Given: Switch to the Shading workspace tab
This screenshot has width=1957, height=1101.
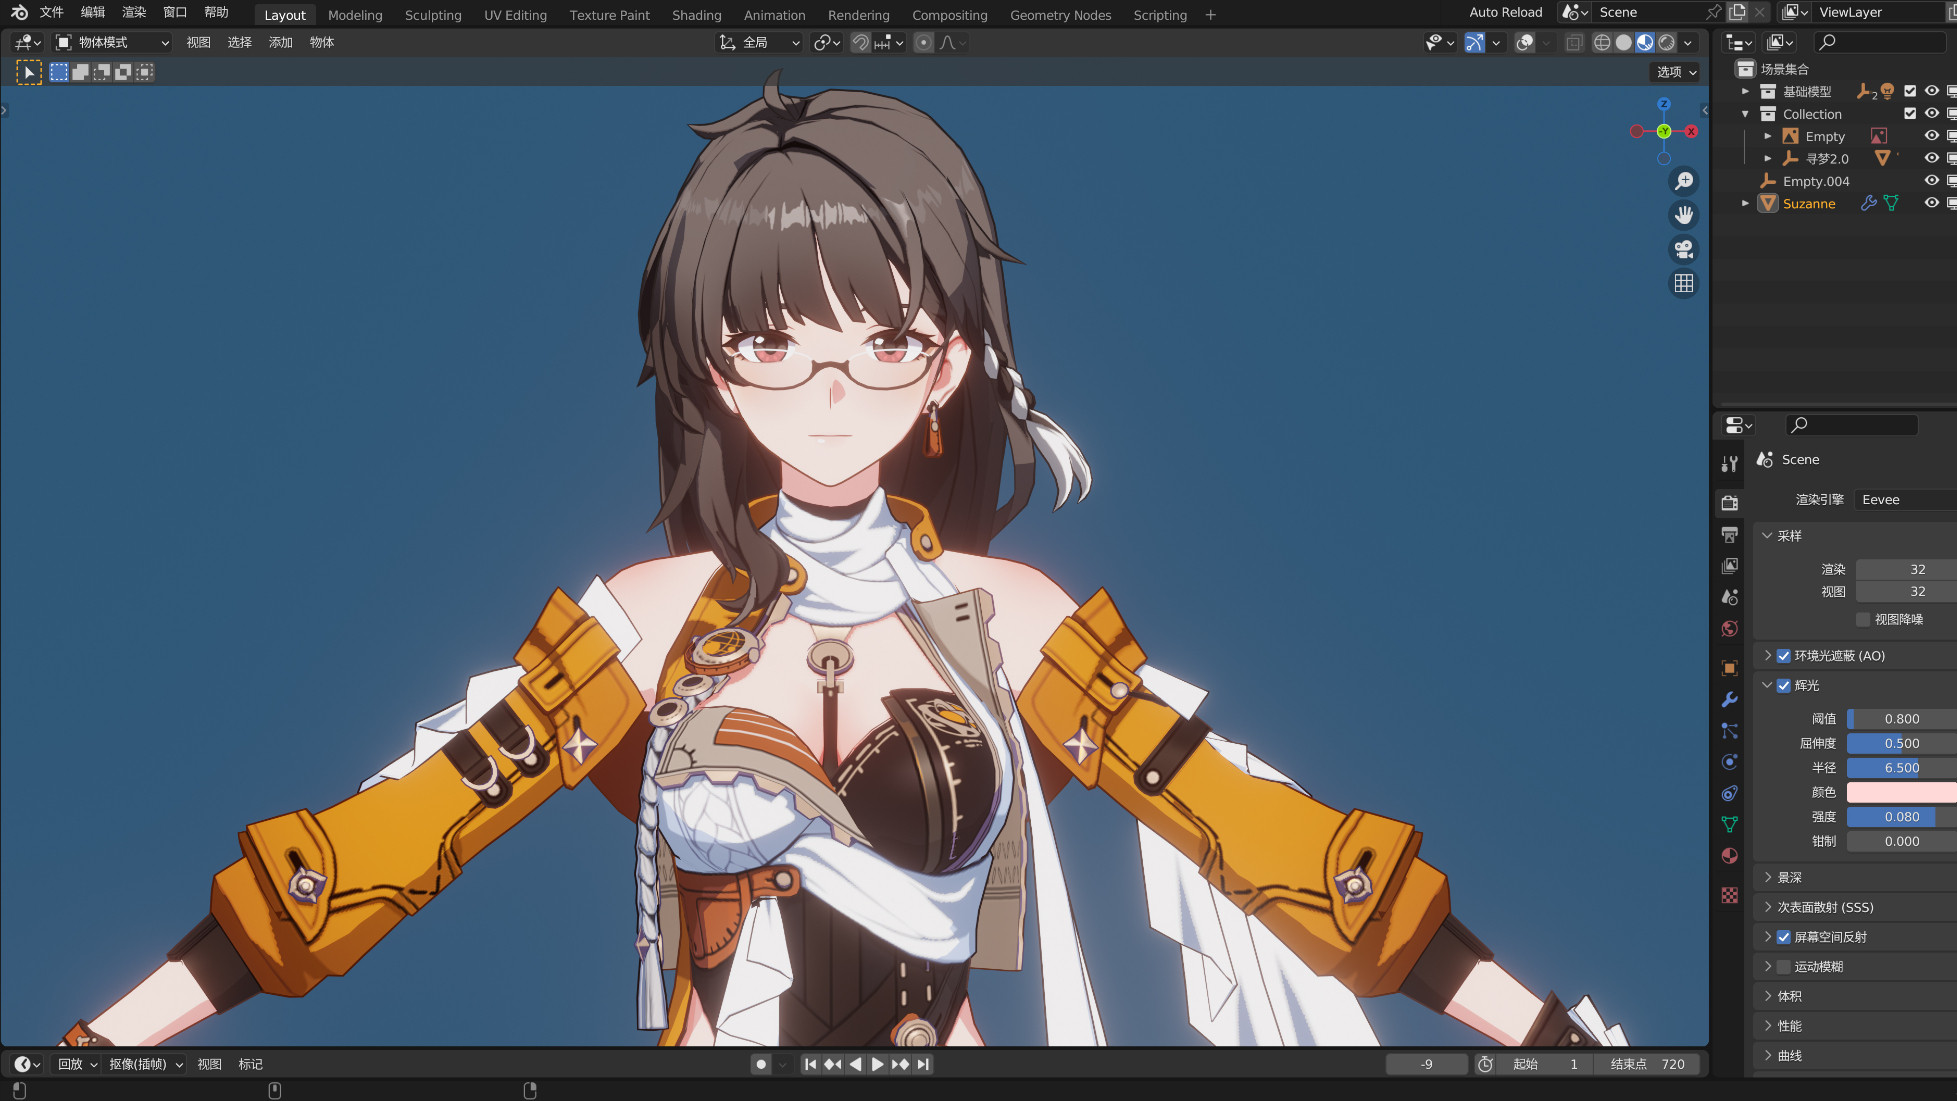Looking at the screenshot, I should coord(696,15).
